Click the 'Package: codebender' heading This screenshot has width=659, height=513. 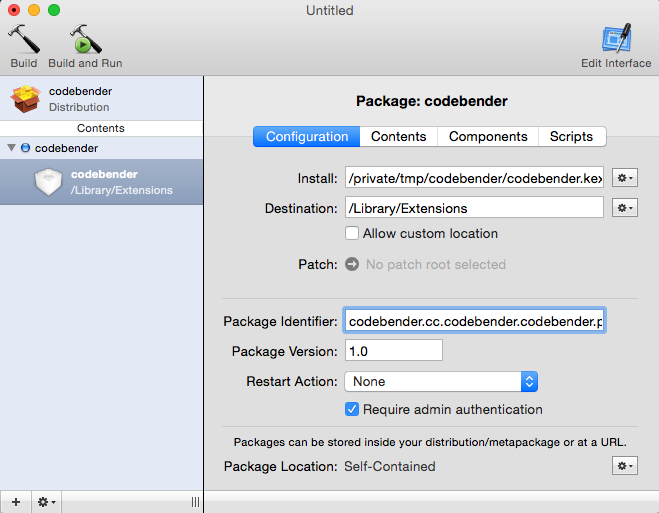432,101
